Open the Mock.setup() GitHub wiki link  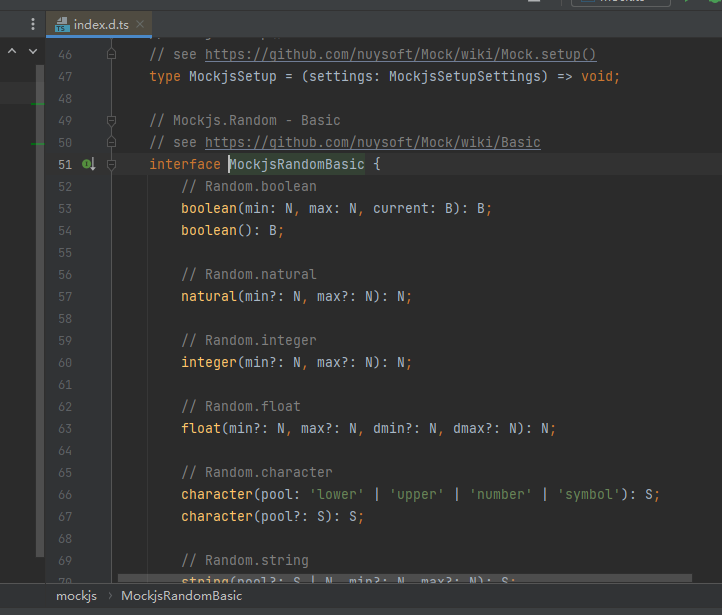[x=400, y=54]
